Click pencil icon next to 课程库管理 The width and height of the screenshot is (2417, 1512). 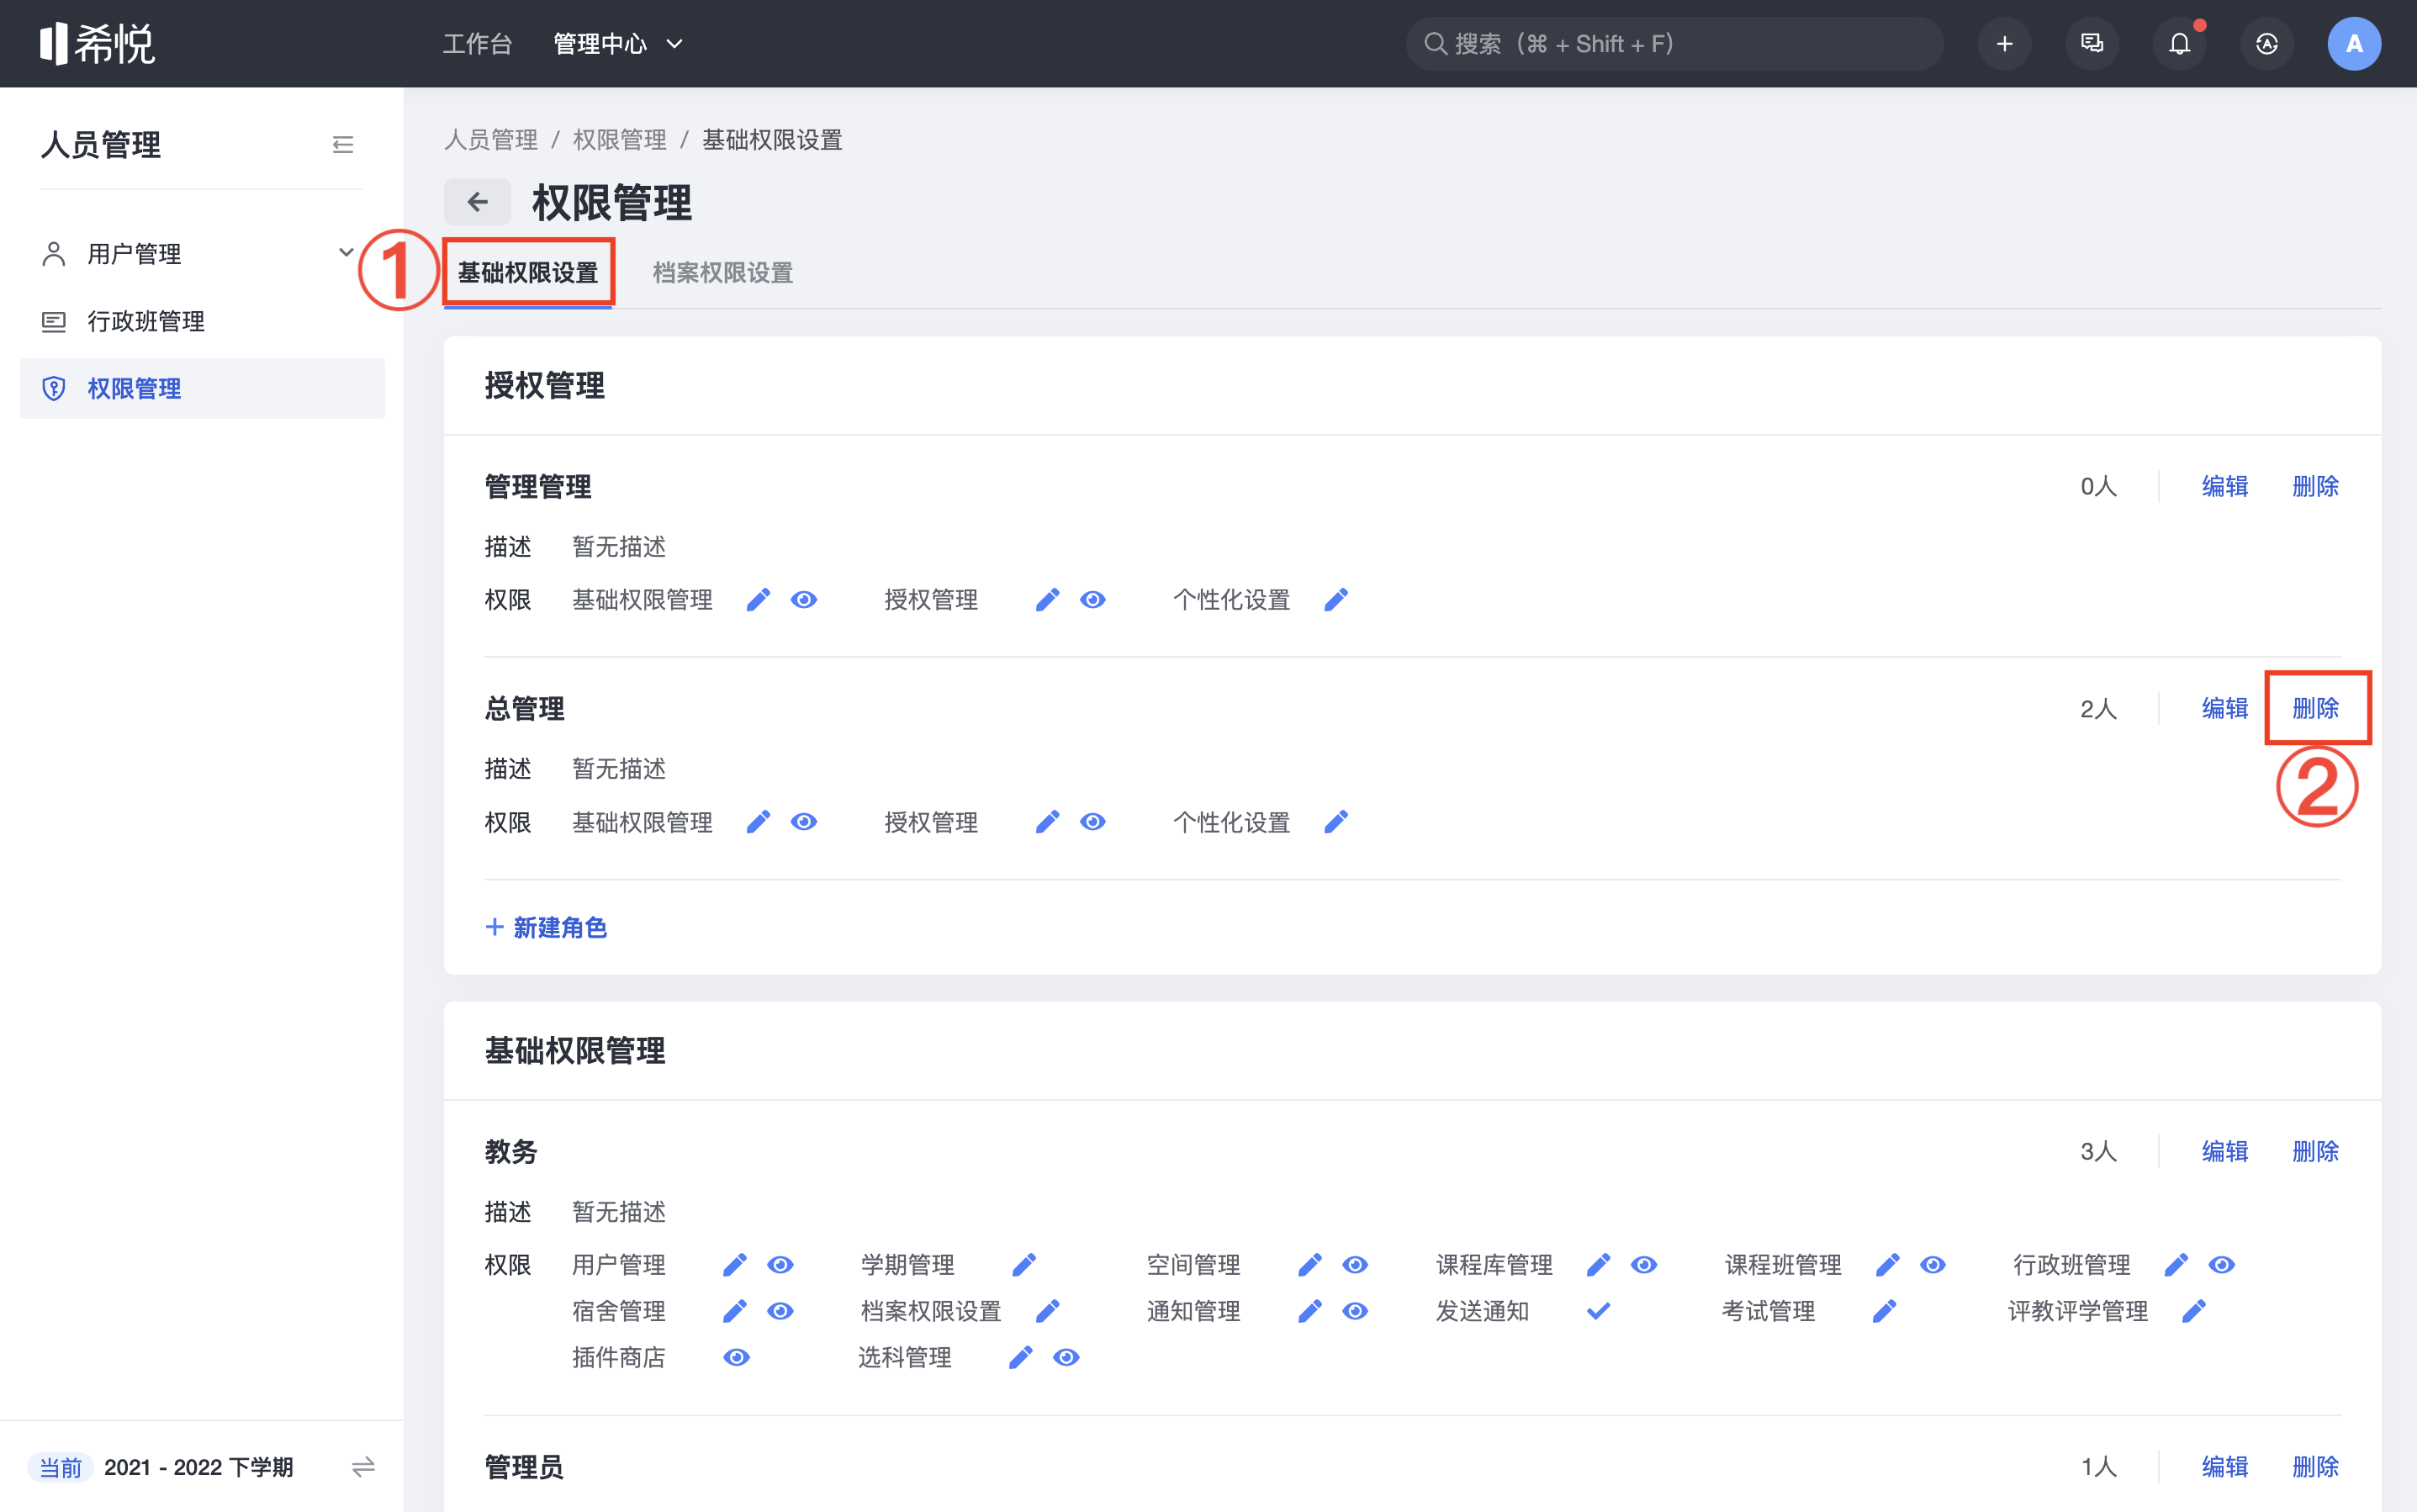coord(1599,1265)
